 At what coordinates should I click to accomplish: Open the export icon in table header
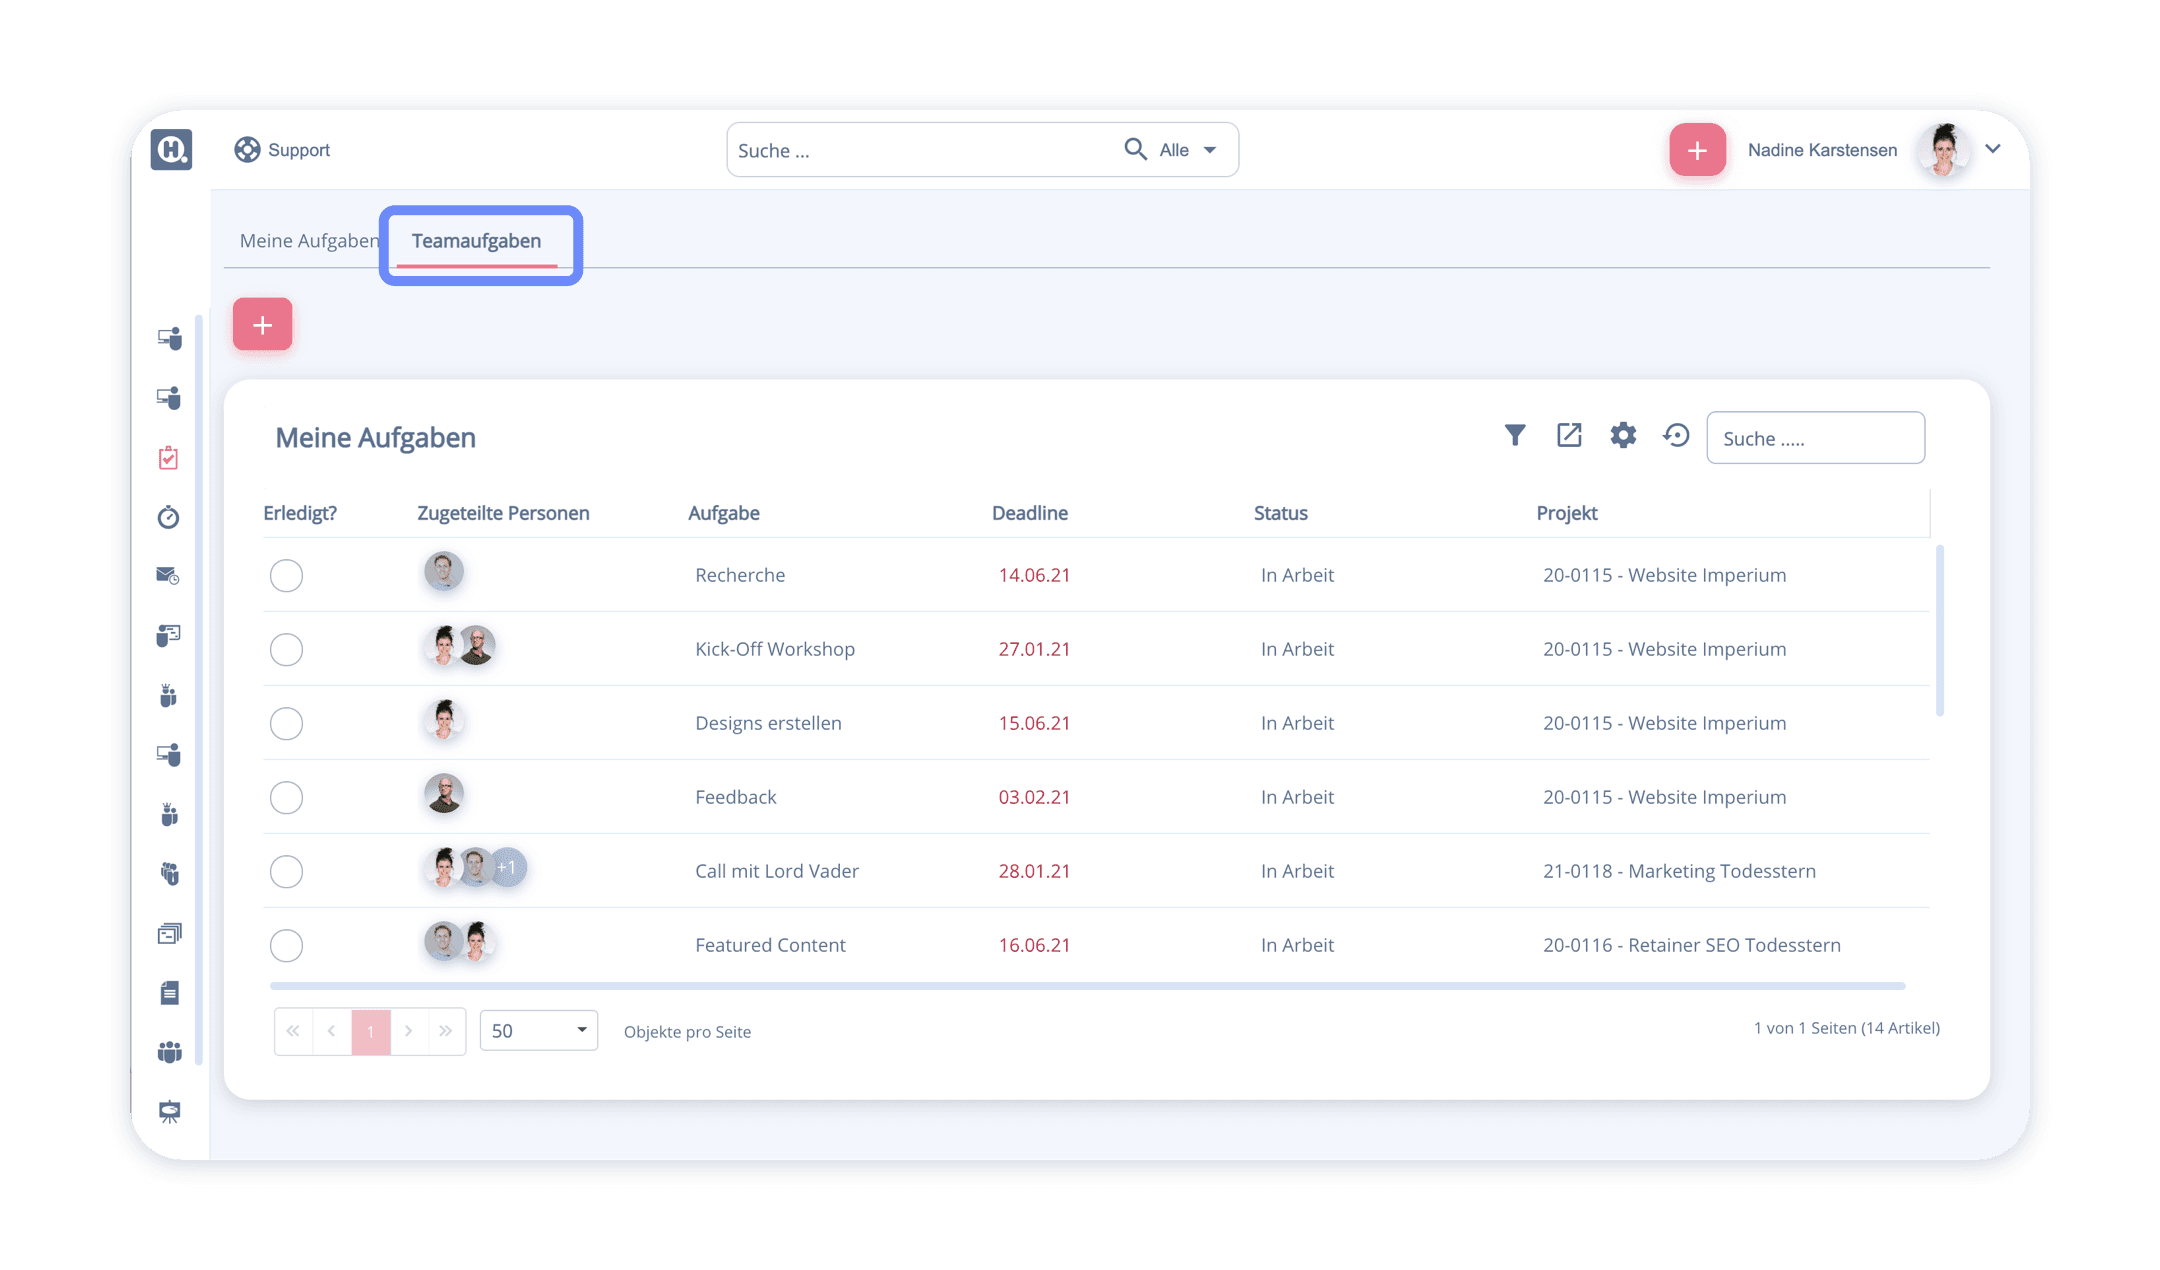(x=1569, y=435)
